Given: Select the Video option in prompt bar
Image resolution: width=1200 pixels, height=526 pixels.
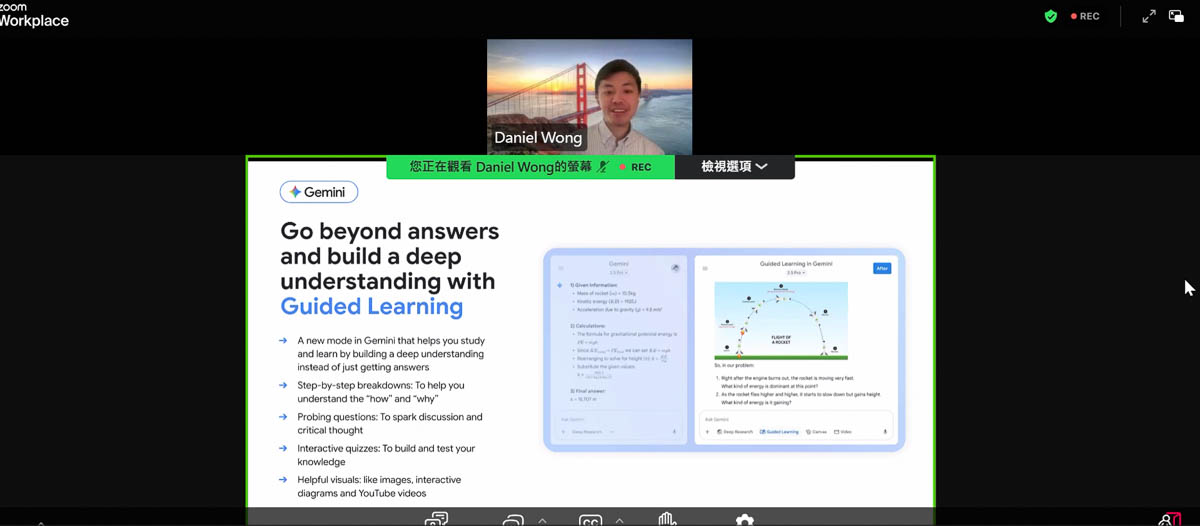Looking at the screenshot, I should 843,432.
